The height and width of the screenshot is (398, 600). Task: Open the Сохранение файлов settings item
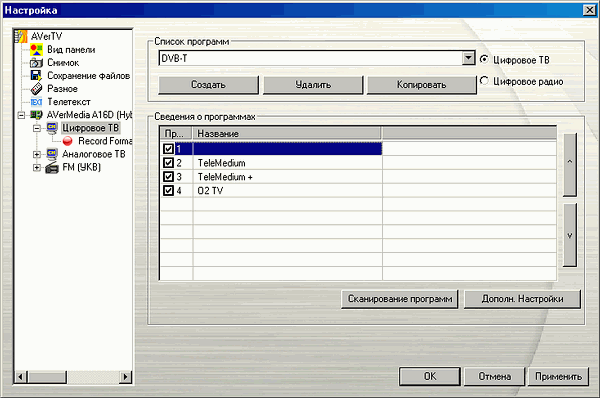[88, 76]
